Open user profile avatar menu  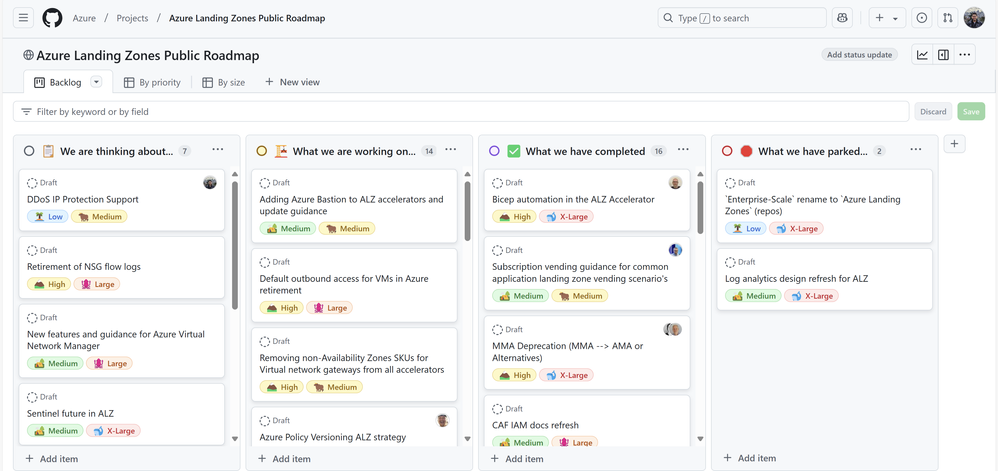[x=974, y=18]
